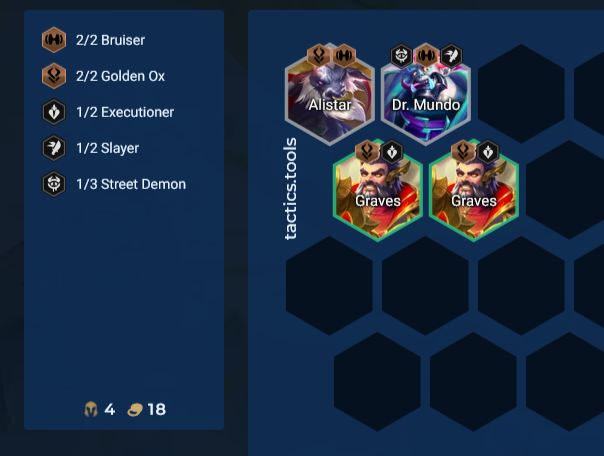Select the Slayer trait icon in list

(54, 148)
